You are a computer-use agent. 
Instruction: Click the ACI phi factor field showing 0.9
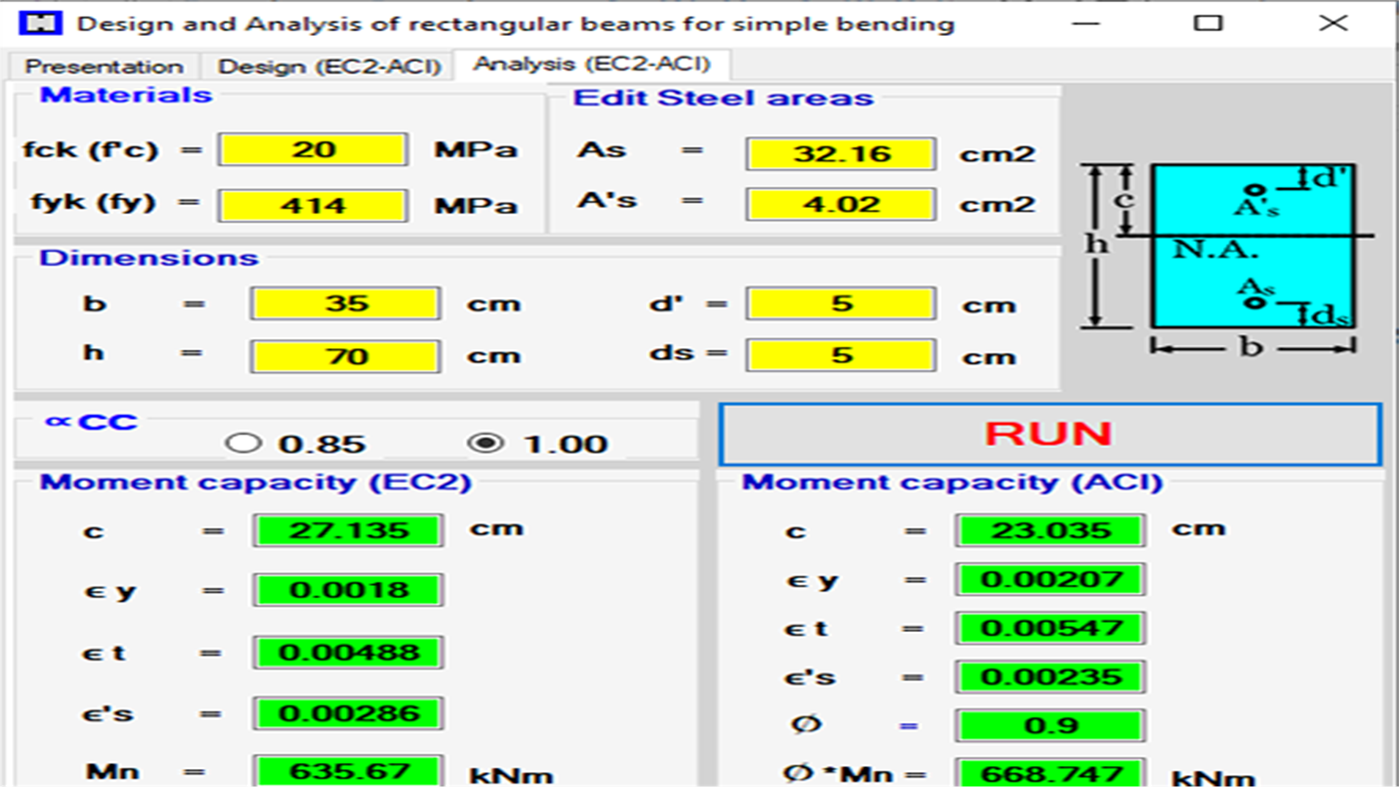click(x=1049, y=724)
